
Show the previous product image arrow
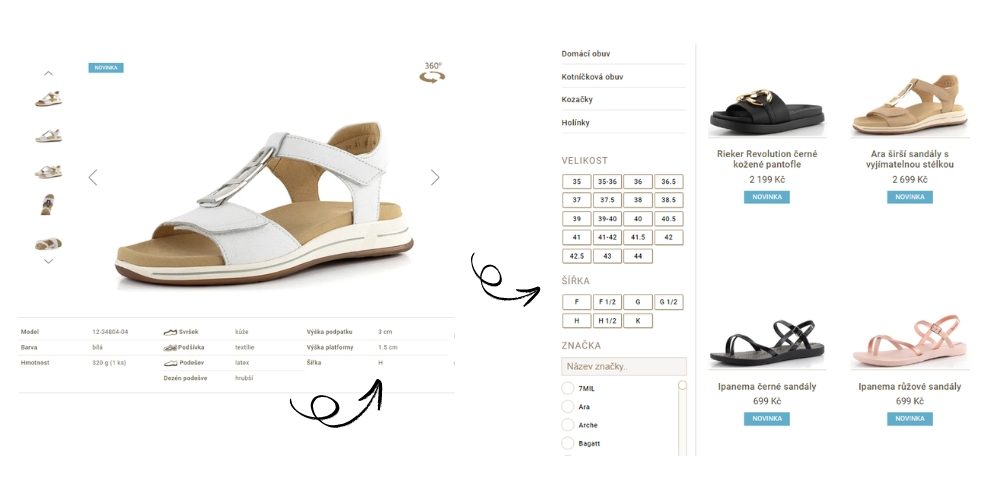[x=93, y=177]
